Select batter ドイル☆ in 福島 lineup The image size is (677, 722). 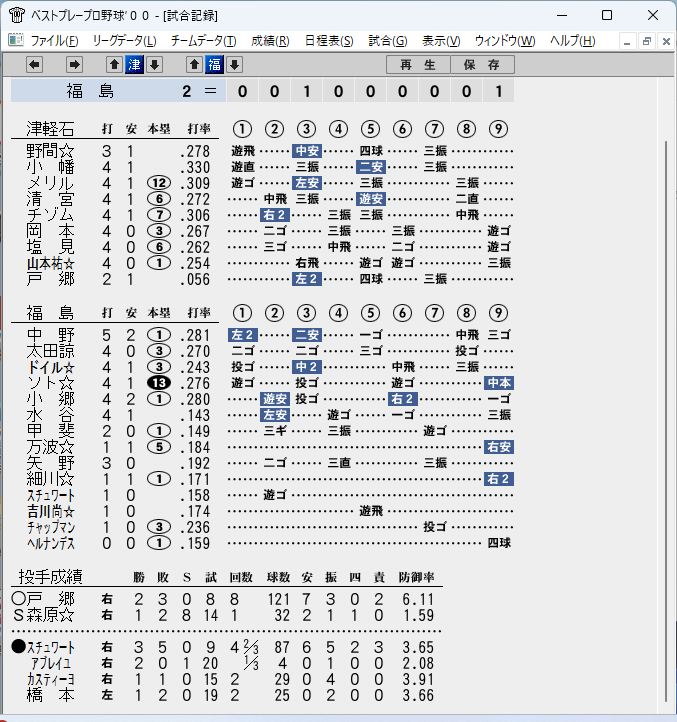coord(50,367)
